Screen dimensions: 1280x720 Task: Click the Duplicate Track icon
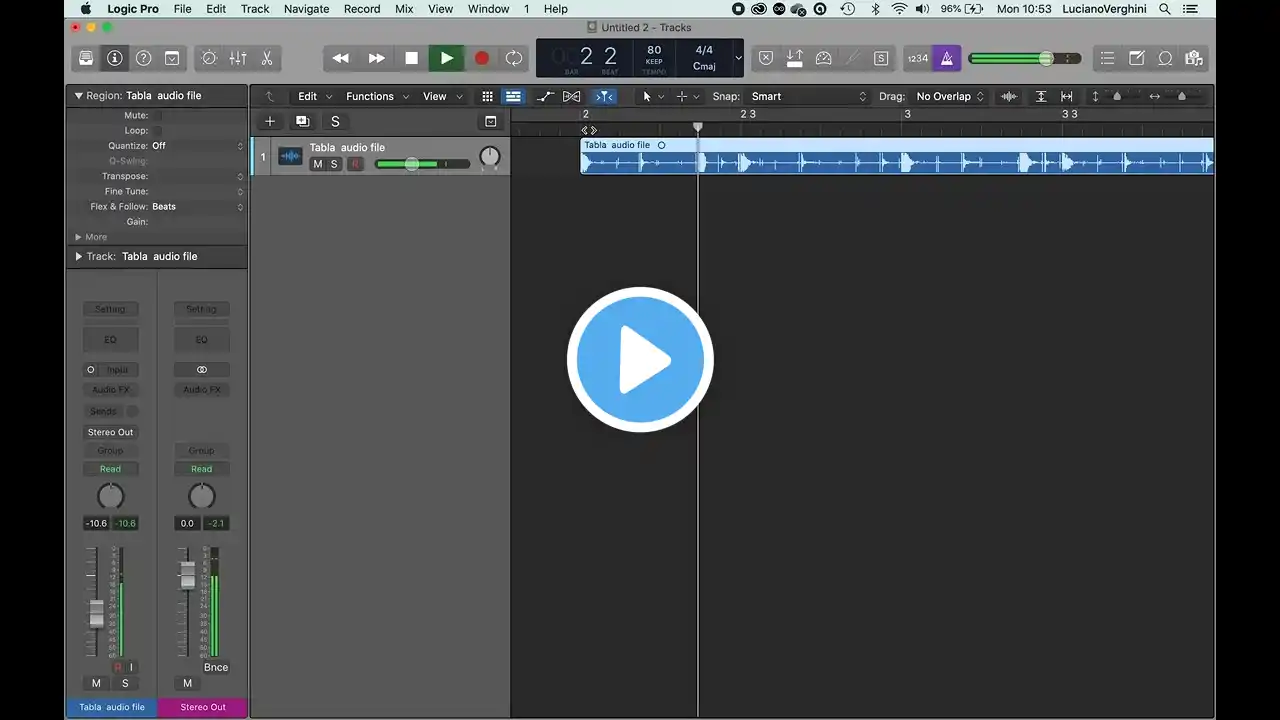pyautogui.click(x=302, y=121)
